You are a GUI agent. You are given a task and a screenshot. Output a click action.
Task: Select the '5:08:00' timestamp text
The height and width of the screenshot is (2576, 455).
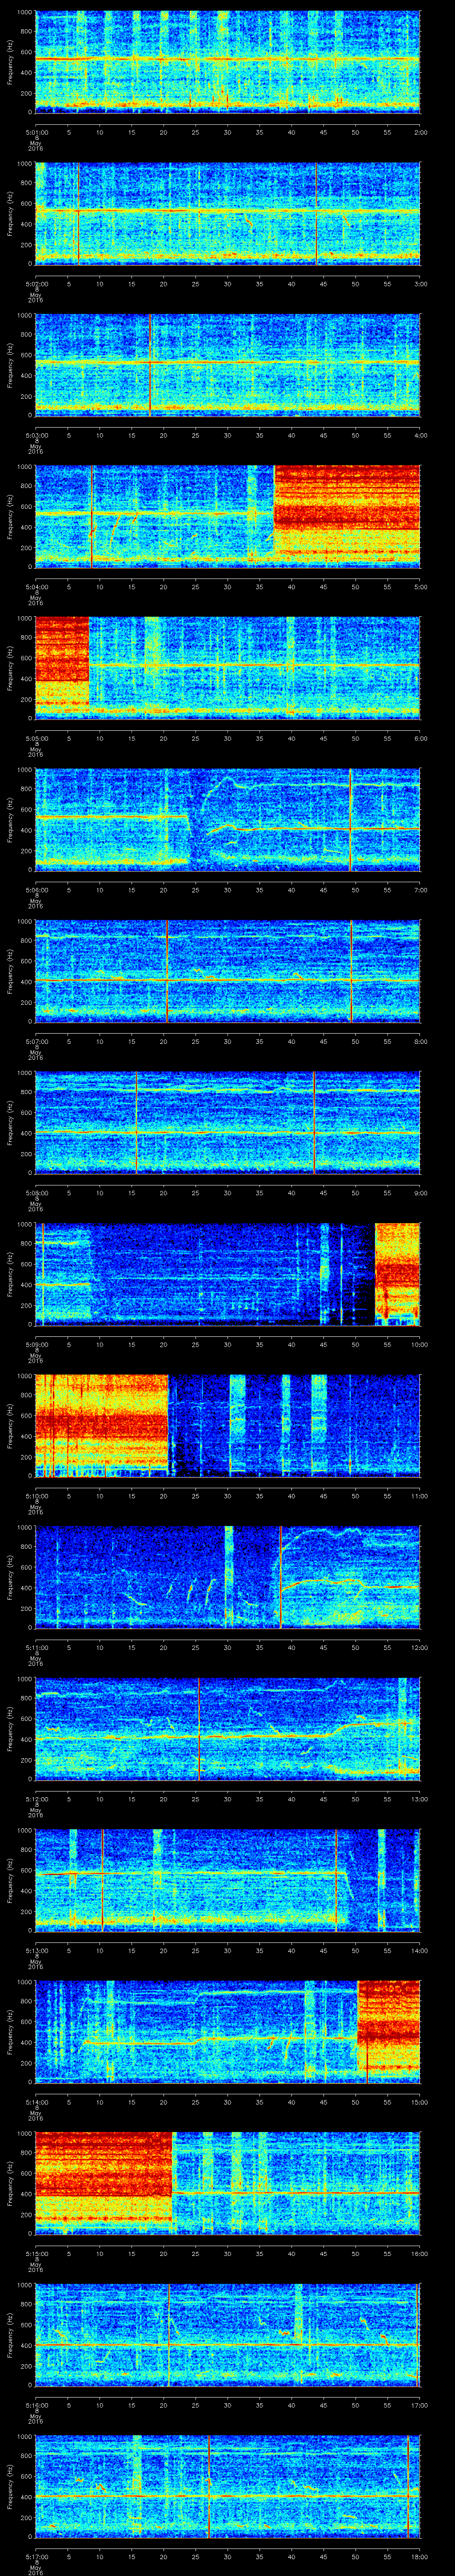(36, 1194)
